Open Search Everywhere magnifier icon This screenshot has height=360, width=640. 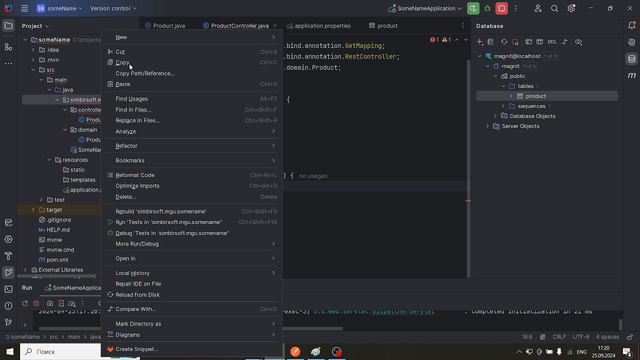554,8
